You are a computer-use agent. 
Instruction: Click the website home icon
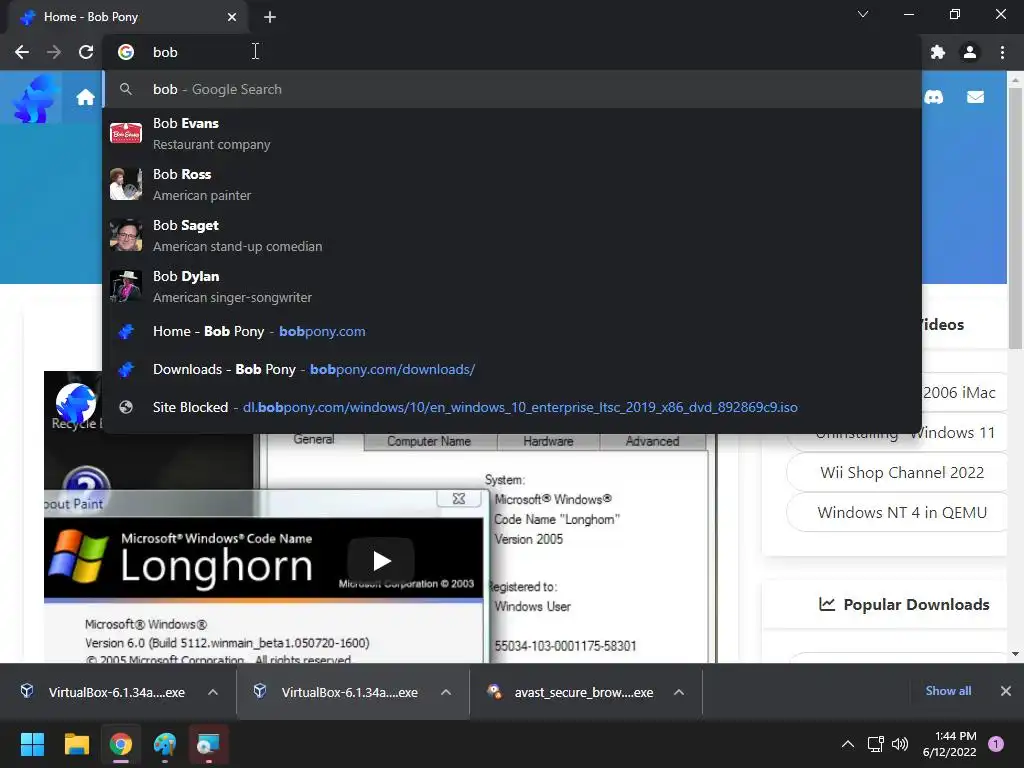86,97
